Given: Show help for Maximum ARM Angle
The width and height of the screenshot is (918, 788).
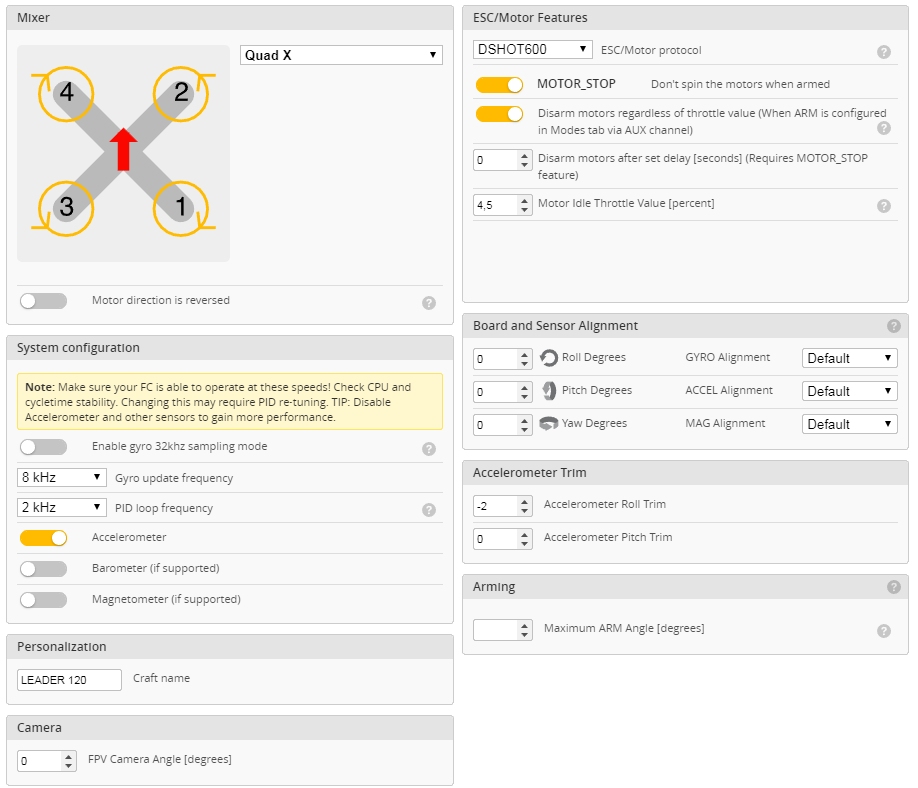Looking at the screenshot, I should click(883, 631).
